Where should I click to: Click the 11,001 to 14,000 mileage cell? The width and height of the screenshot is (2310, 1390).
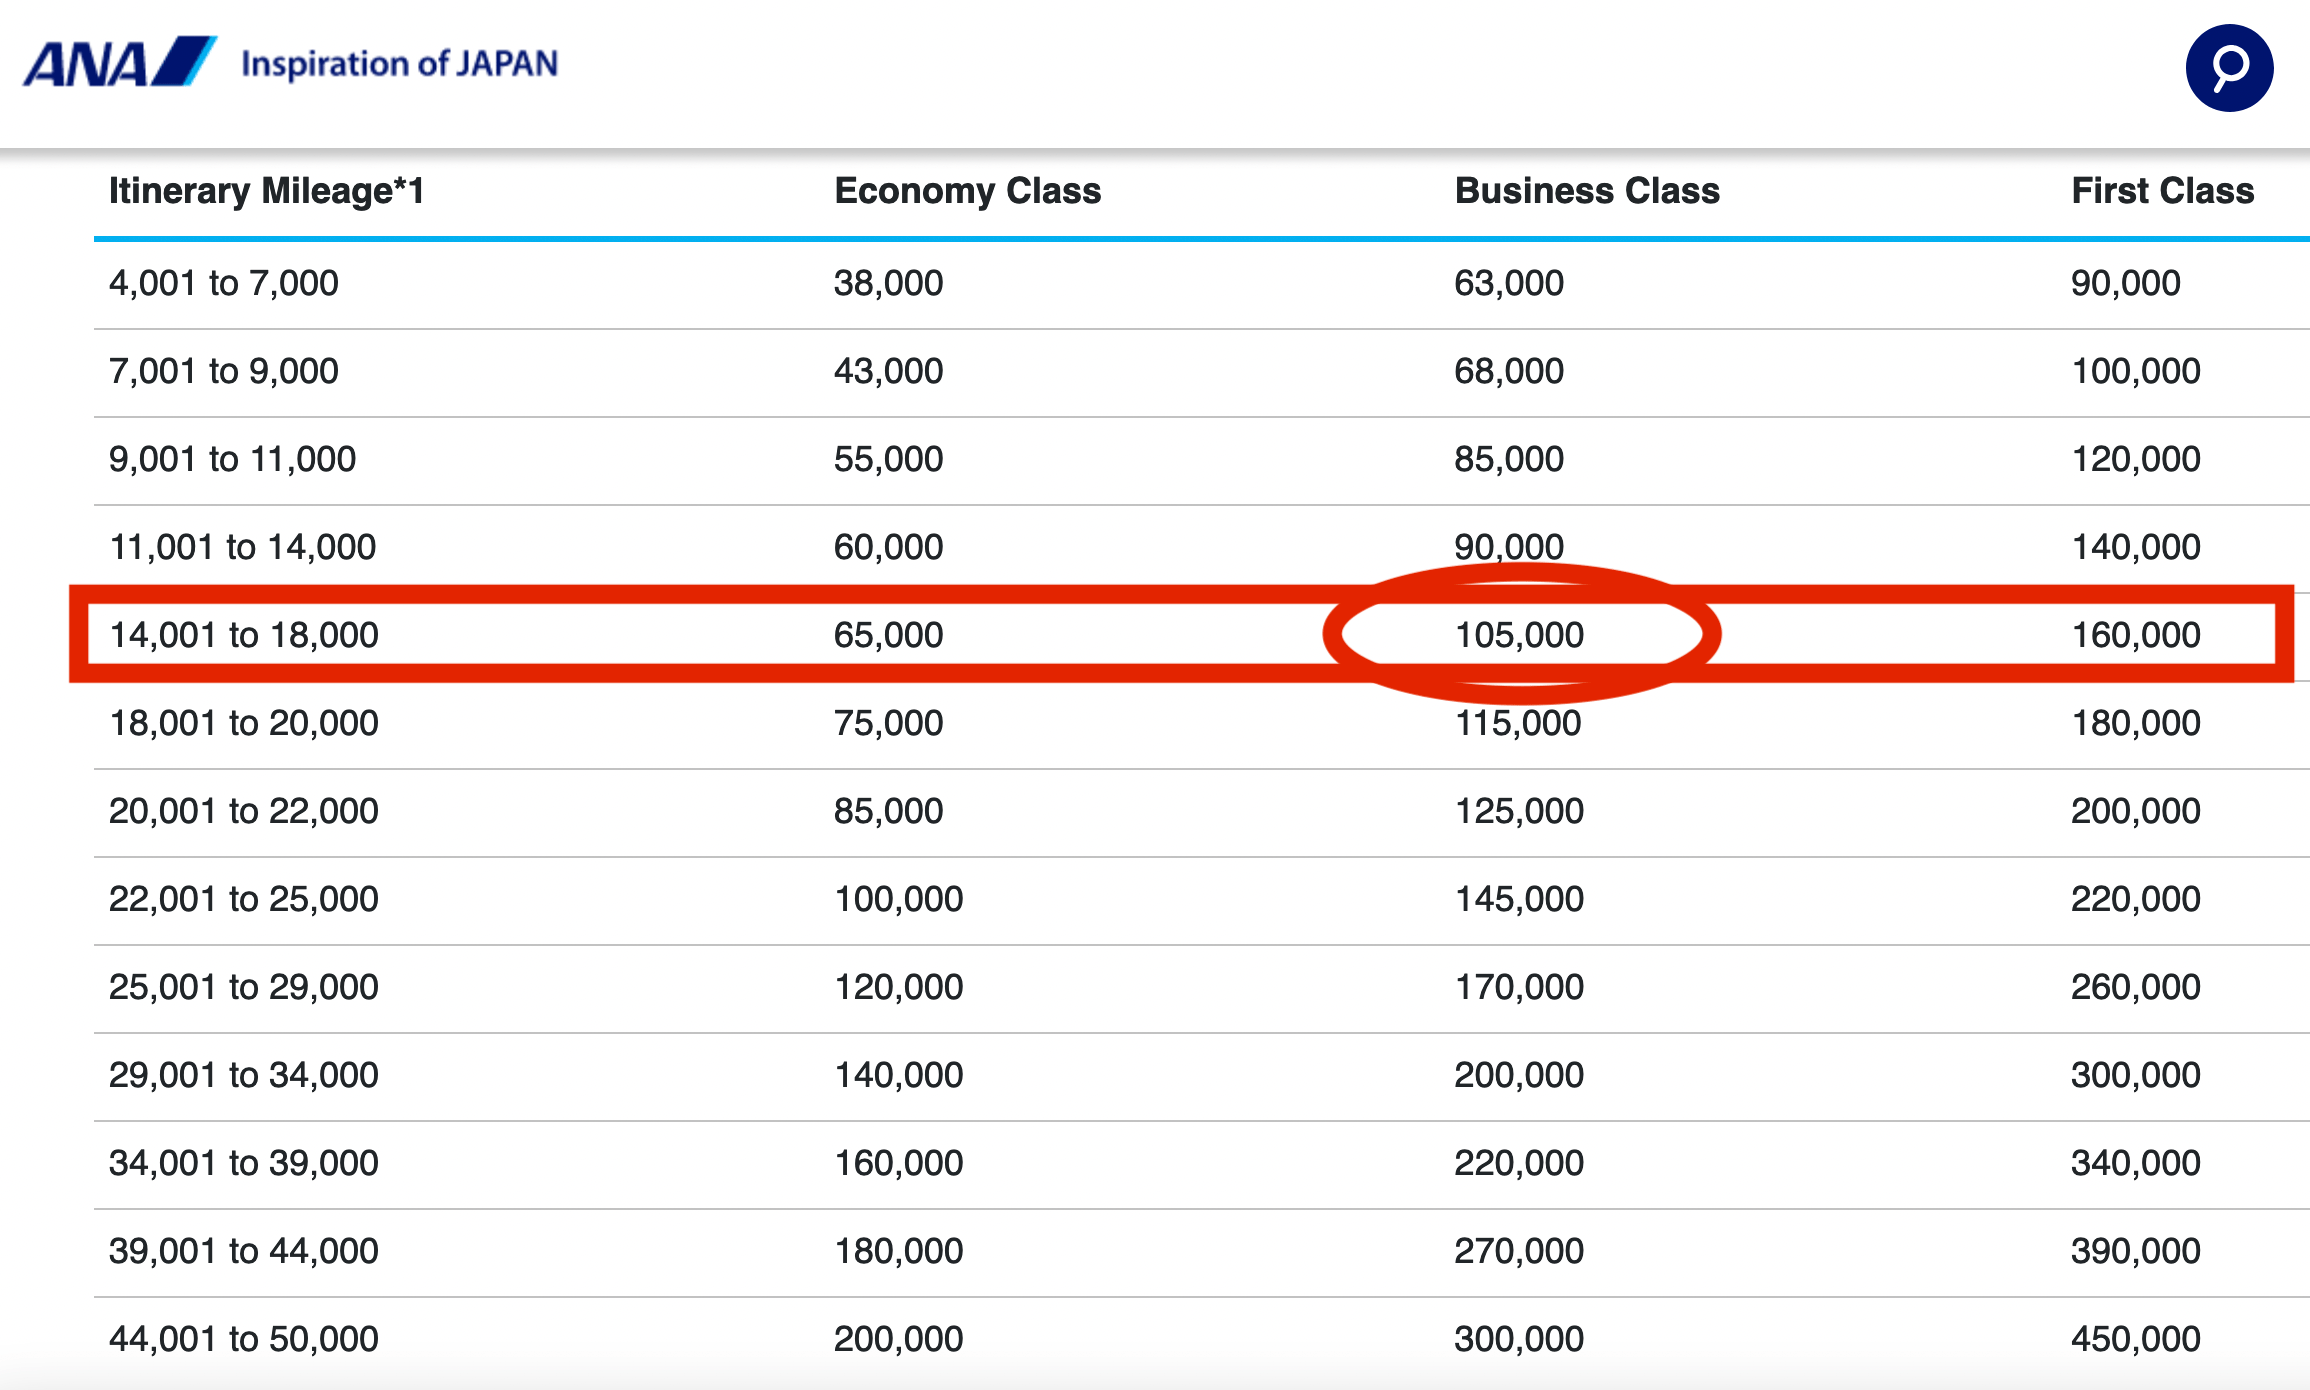point(243,547)
